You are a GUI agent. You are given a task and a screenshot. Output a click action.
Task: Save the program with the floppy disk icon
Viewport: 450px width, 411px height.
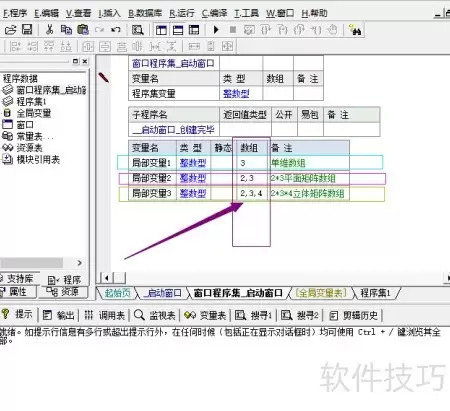coord(27,30)
